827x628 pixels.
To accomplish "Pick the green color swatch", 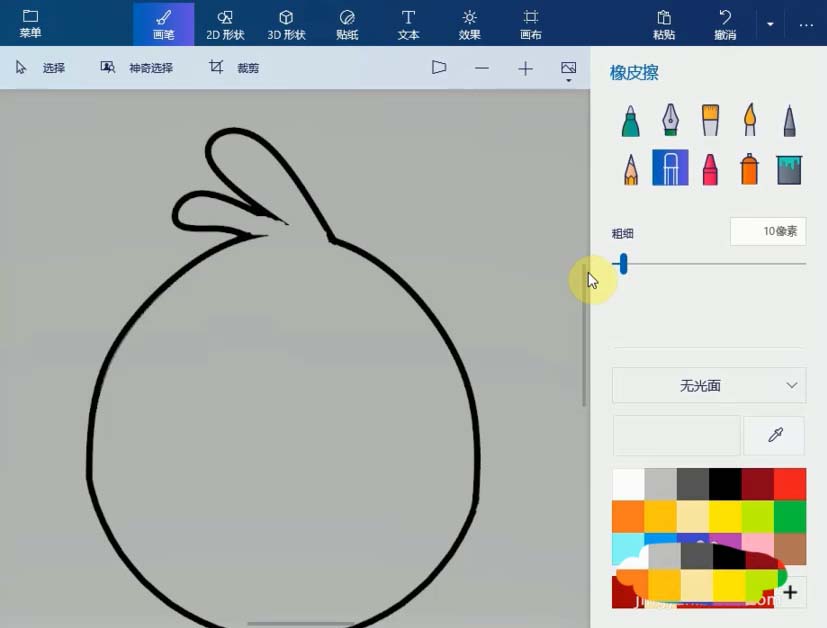I will [x=790, y=516].
